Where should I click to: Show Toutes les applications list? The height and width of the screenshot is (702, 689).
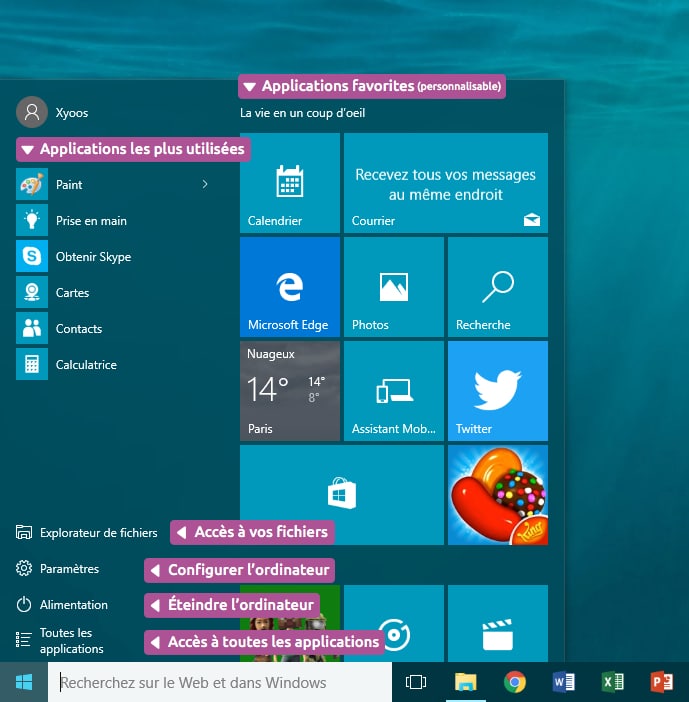tap(60, 640)
